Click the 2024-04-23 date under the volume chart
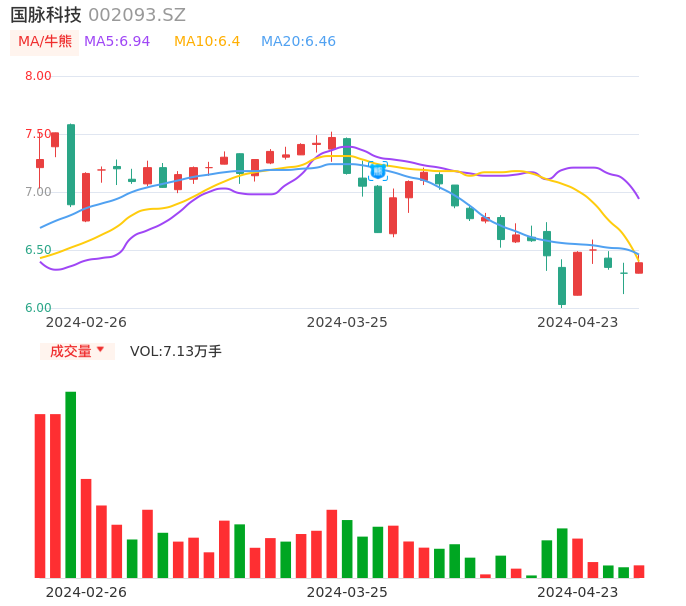This screenshot has width=686, height=606. tap(578, 592)
